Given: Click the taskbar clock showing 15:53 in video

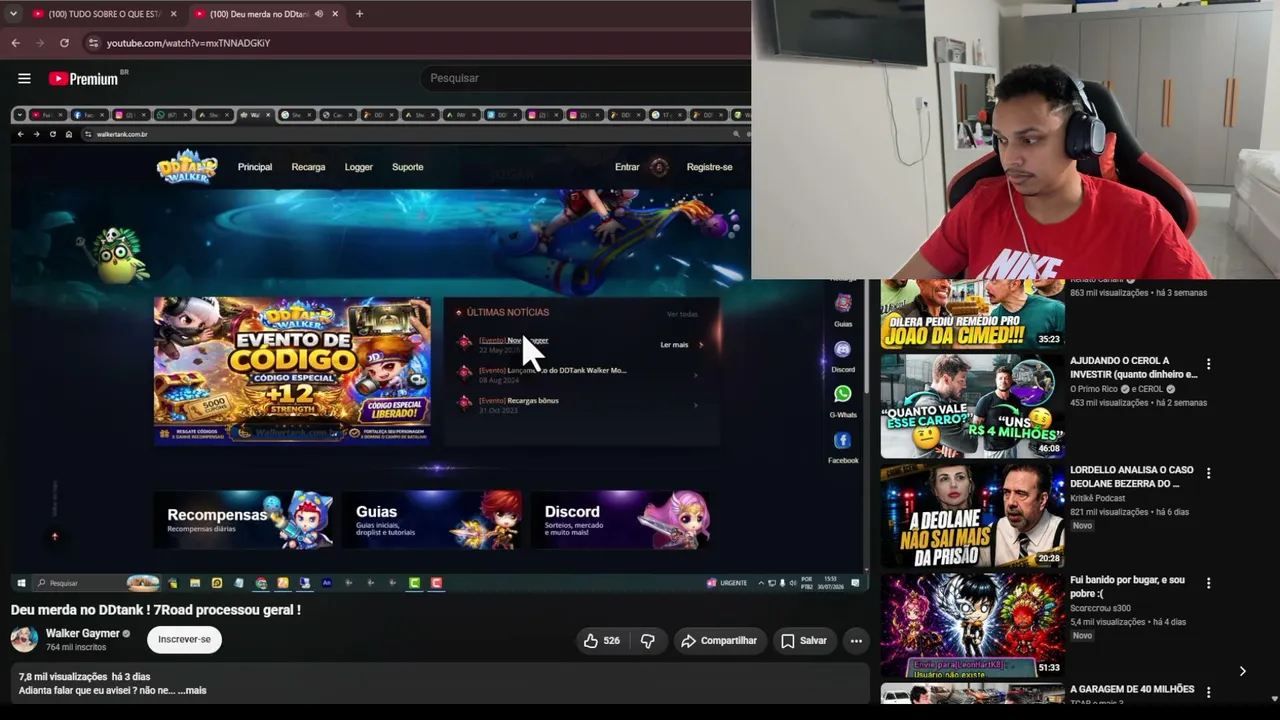Looking at the screenshot, I should coord(832,583).
